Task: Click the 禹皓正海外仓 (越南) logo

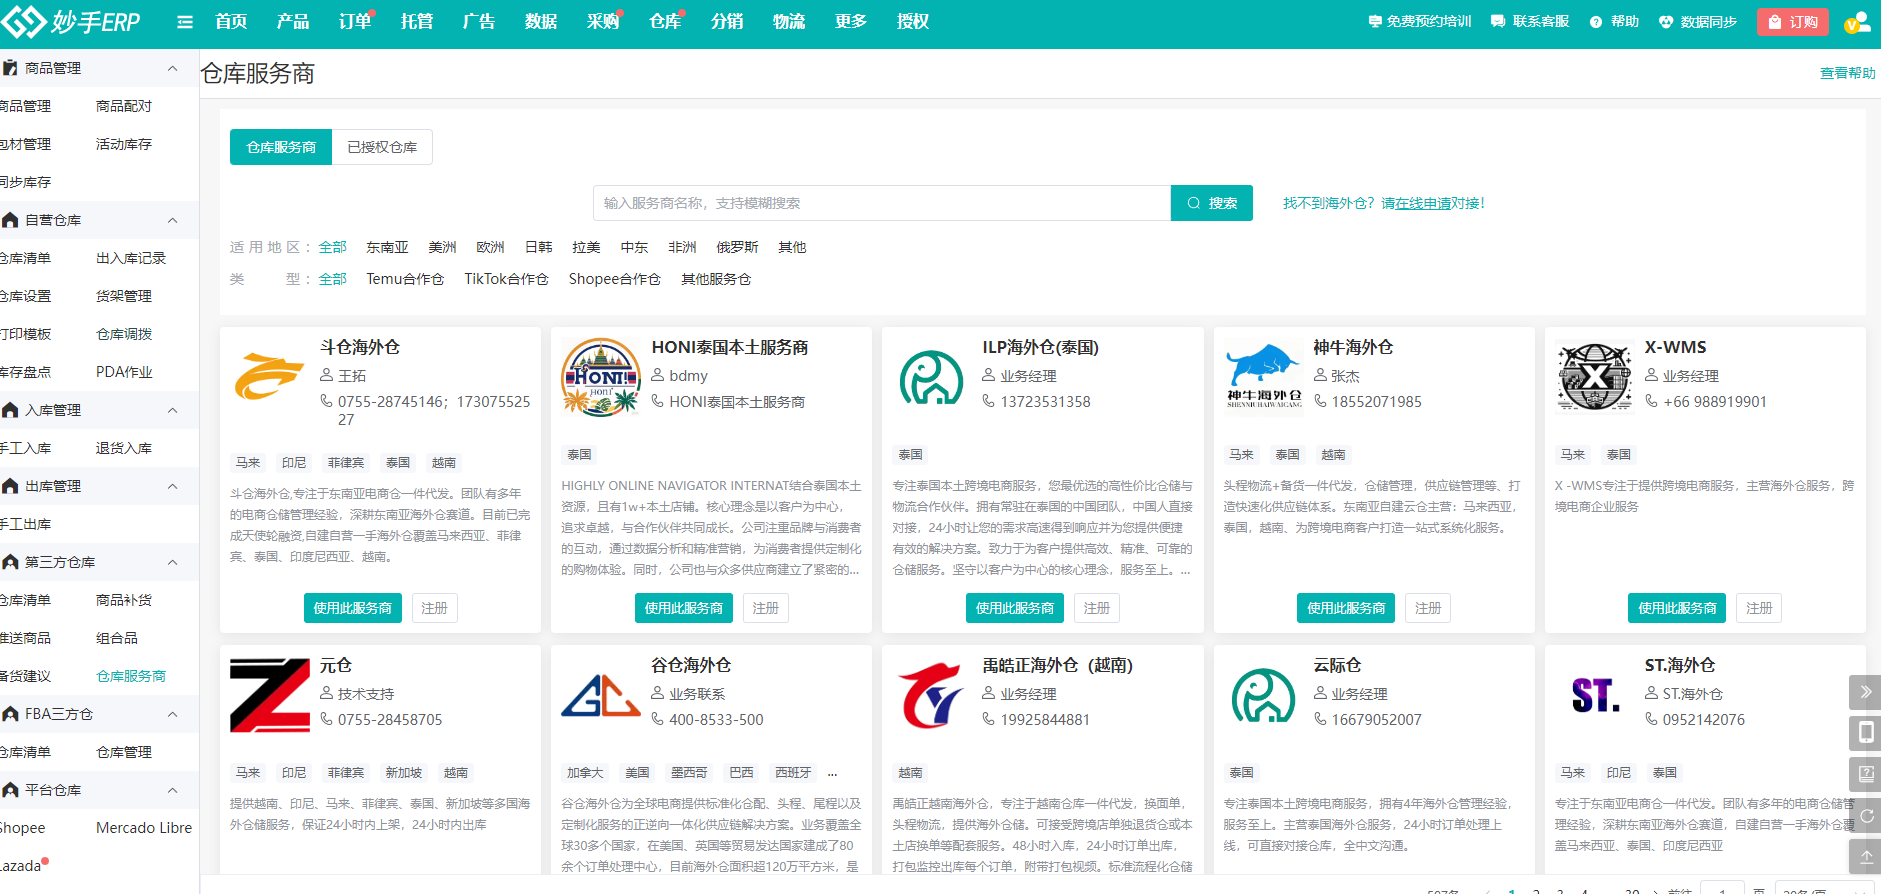Action: pyautogui.click(x=931, y=696)
